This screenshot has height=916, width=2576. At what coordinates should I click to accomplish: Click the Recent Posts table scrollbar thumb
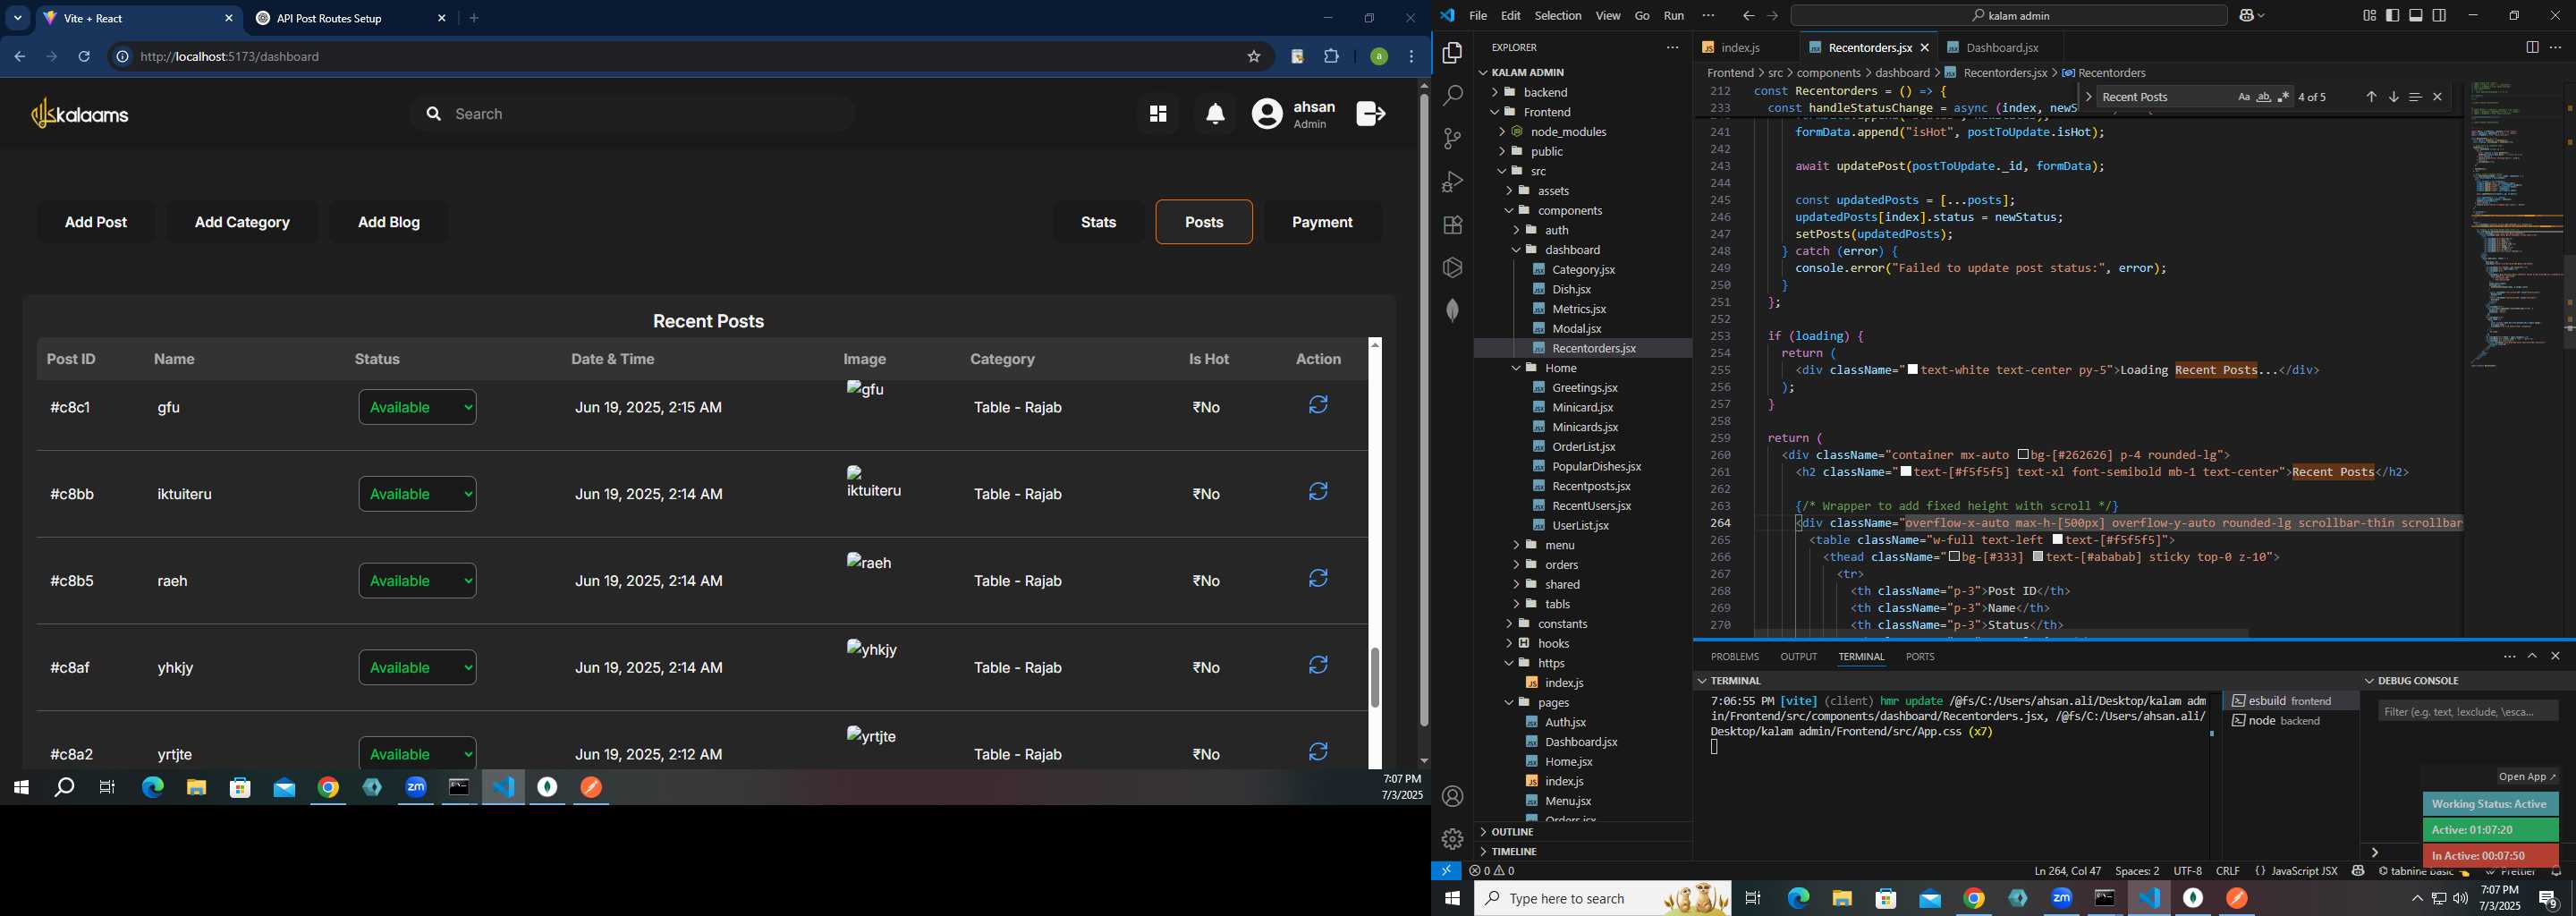[1375, 677]
